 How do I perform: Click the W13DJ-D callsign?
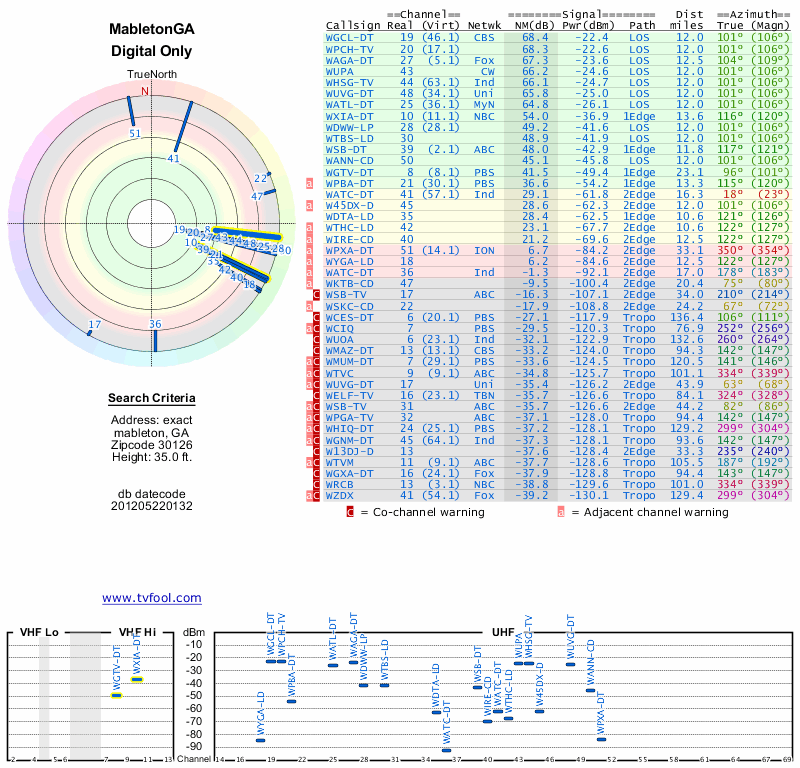pyautogui.click(x=349, y=452)
